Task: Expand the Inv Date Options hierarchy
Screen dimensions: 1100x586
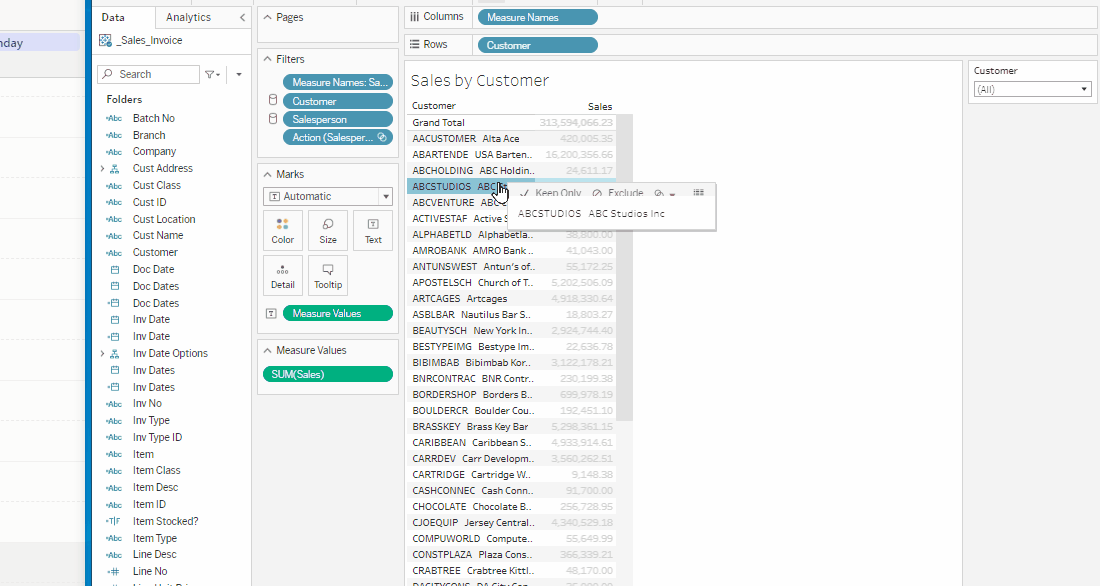Action: pyautogui.click(x=102, y=354)
